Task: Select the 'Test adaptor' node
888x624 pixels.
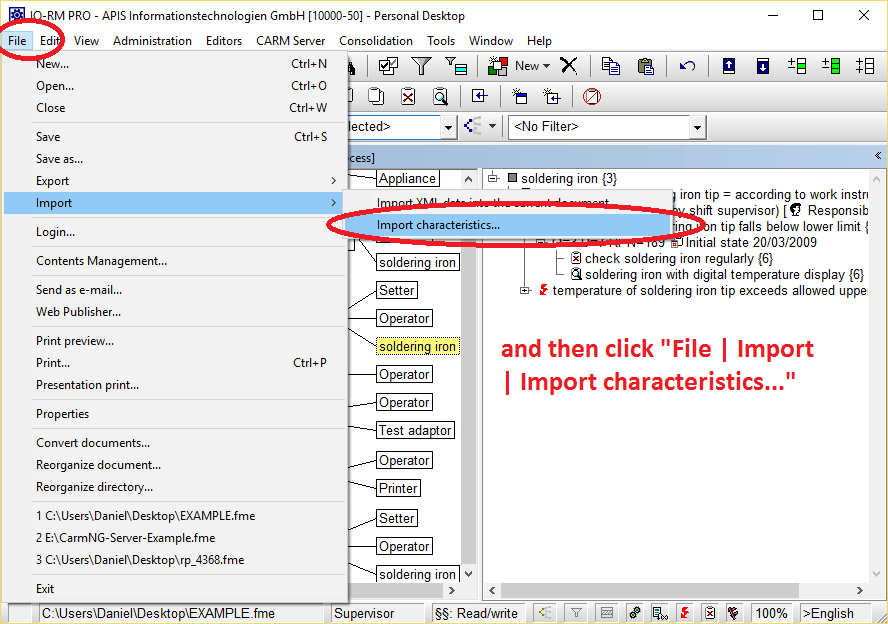Action: coord(415,430)
